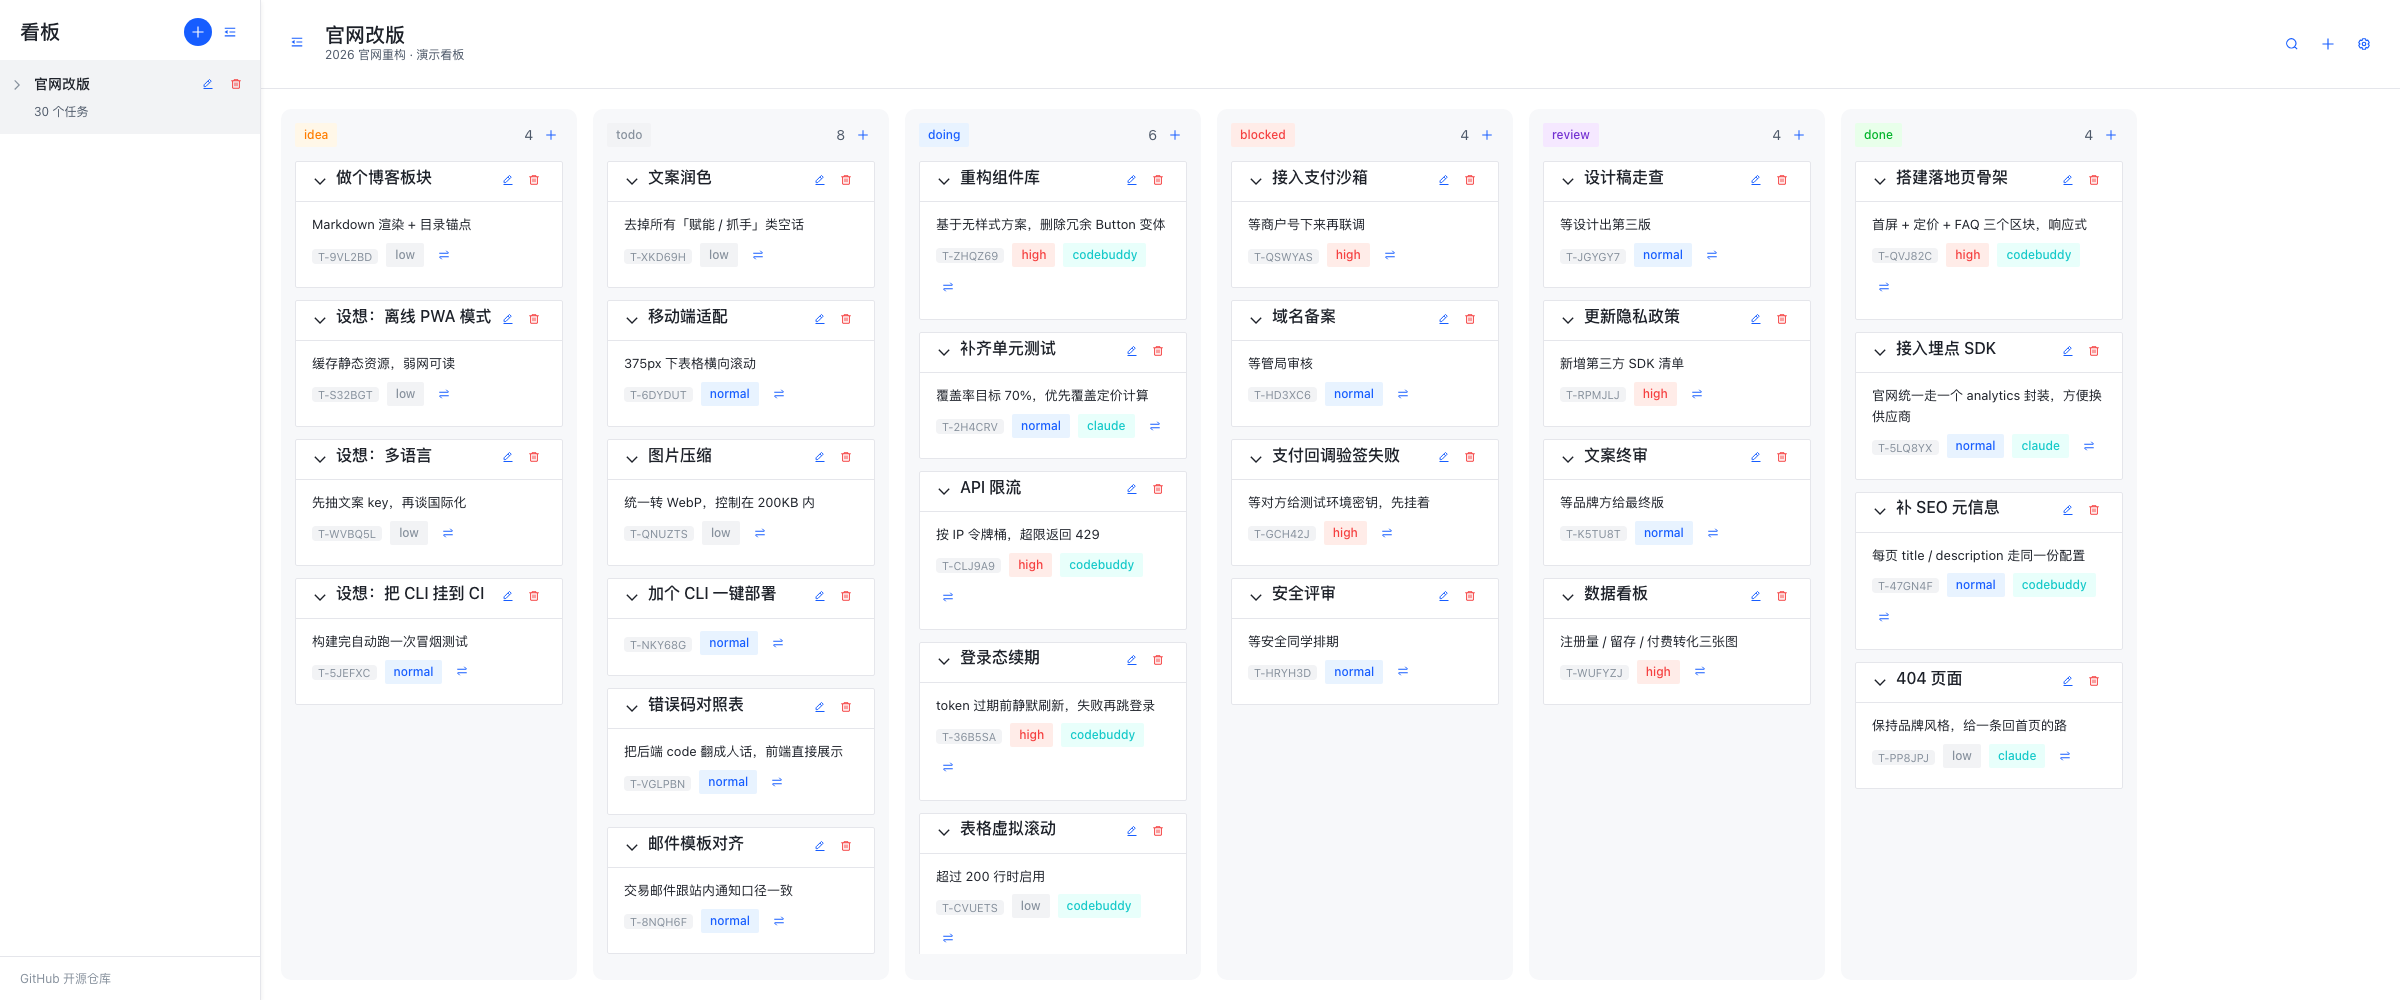Viewport: 2400px width, 1000px height.
Task: Collapse the 设想：多语言 card
Action: pos(320,458)
